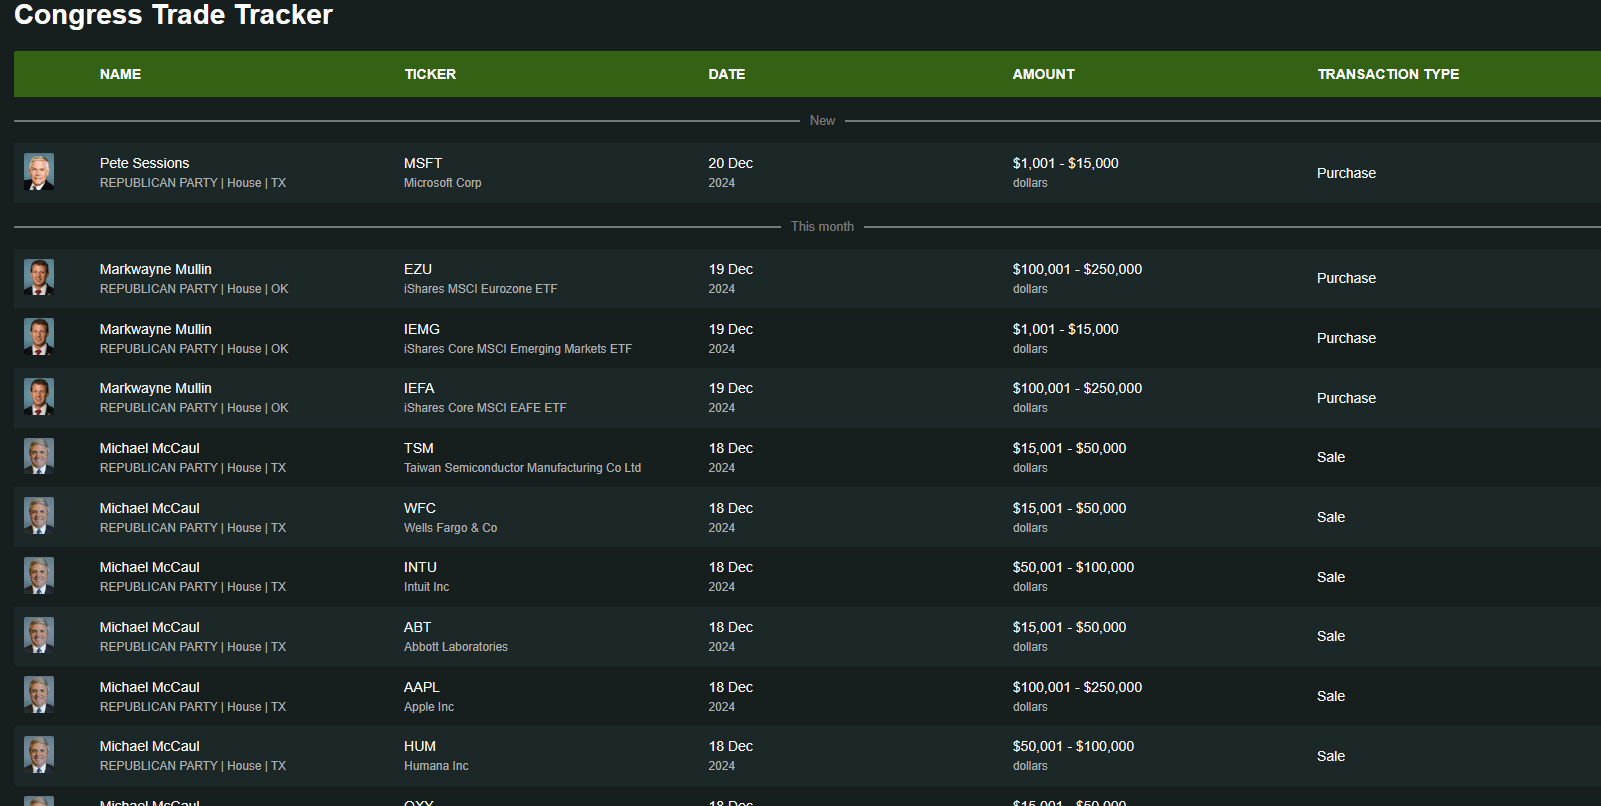This screenshot has height=806, width=1601.
Task: Click Michael McCaul portrait in HUM row
Action: (x=39, y=755)
